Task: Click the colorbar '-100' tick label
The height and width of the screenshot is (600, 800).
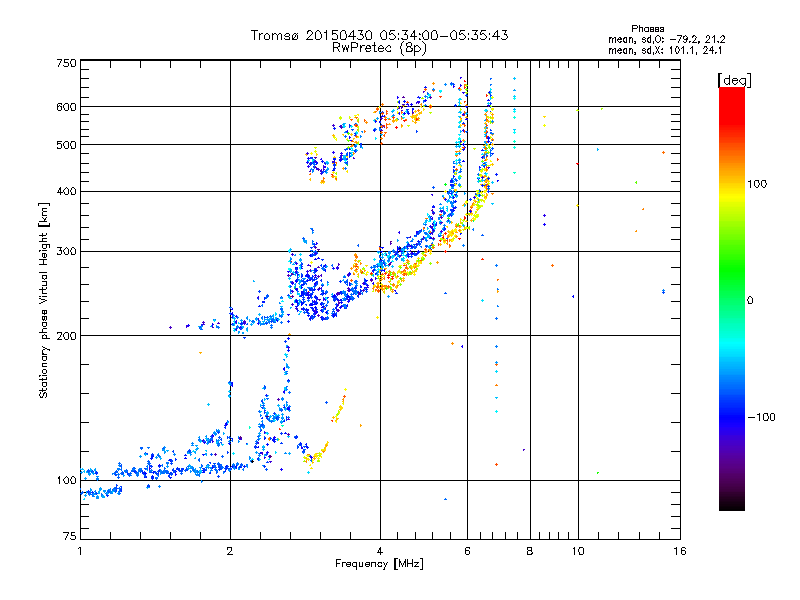Action: pyautogui.click(x=761, y=417)
